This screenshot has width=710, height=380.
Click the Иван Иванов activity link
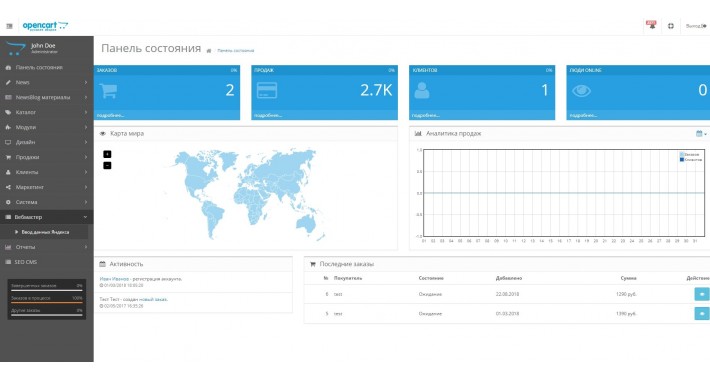(114, 279)
